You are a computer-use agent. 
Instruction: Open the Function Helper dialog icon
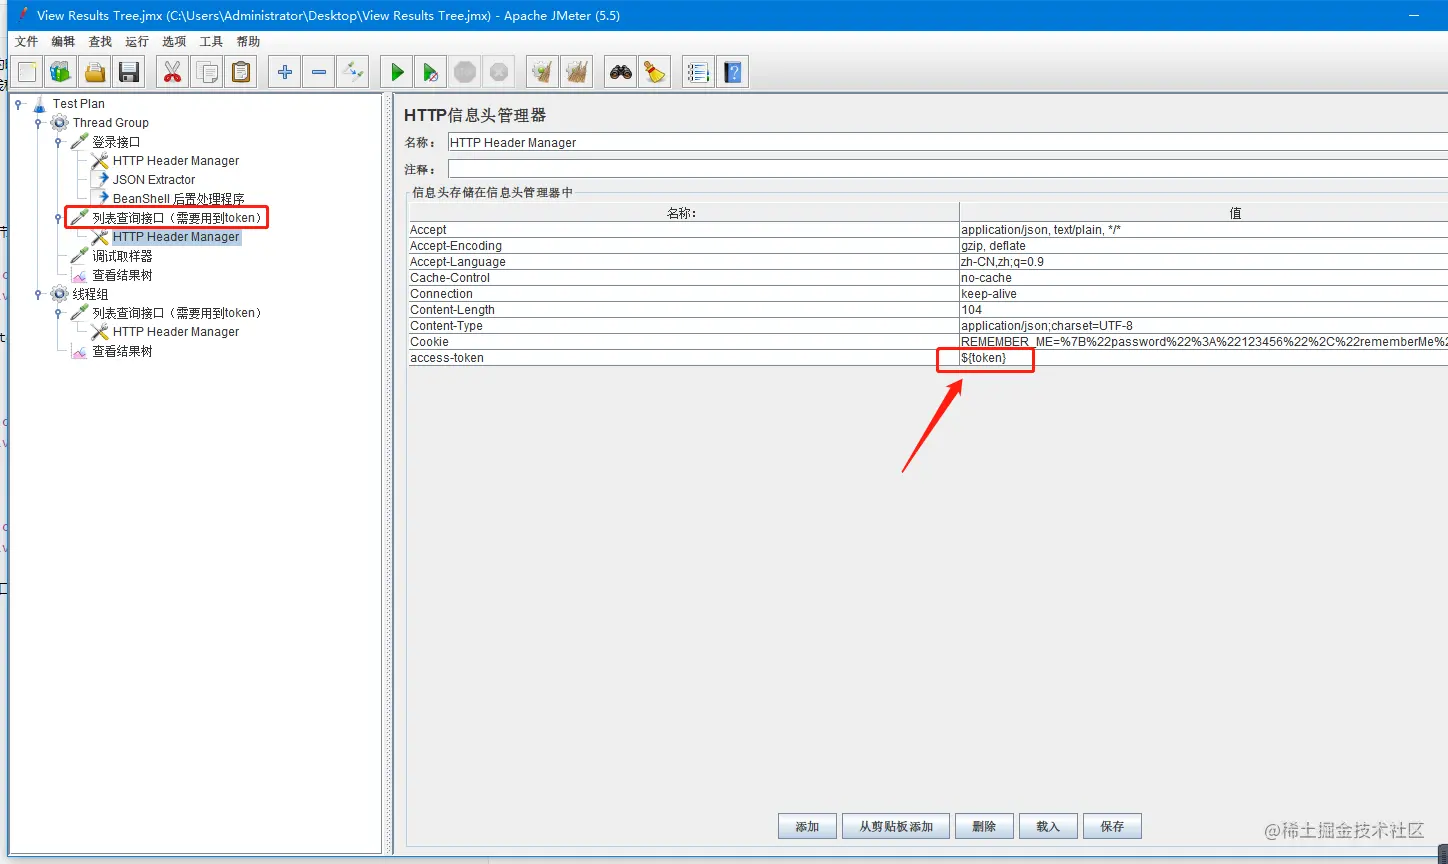699,72
